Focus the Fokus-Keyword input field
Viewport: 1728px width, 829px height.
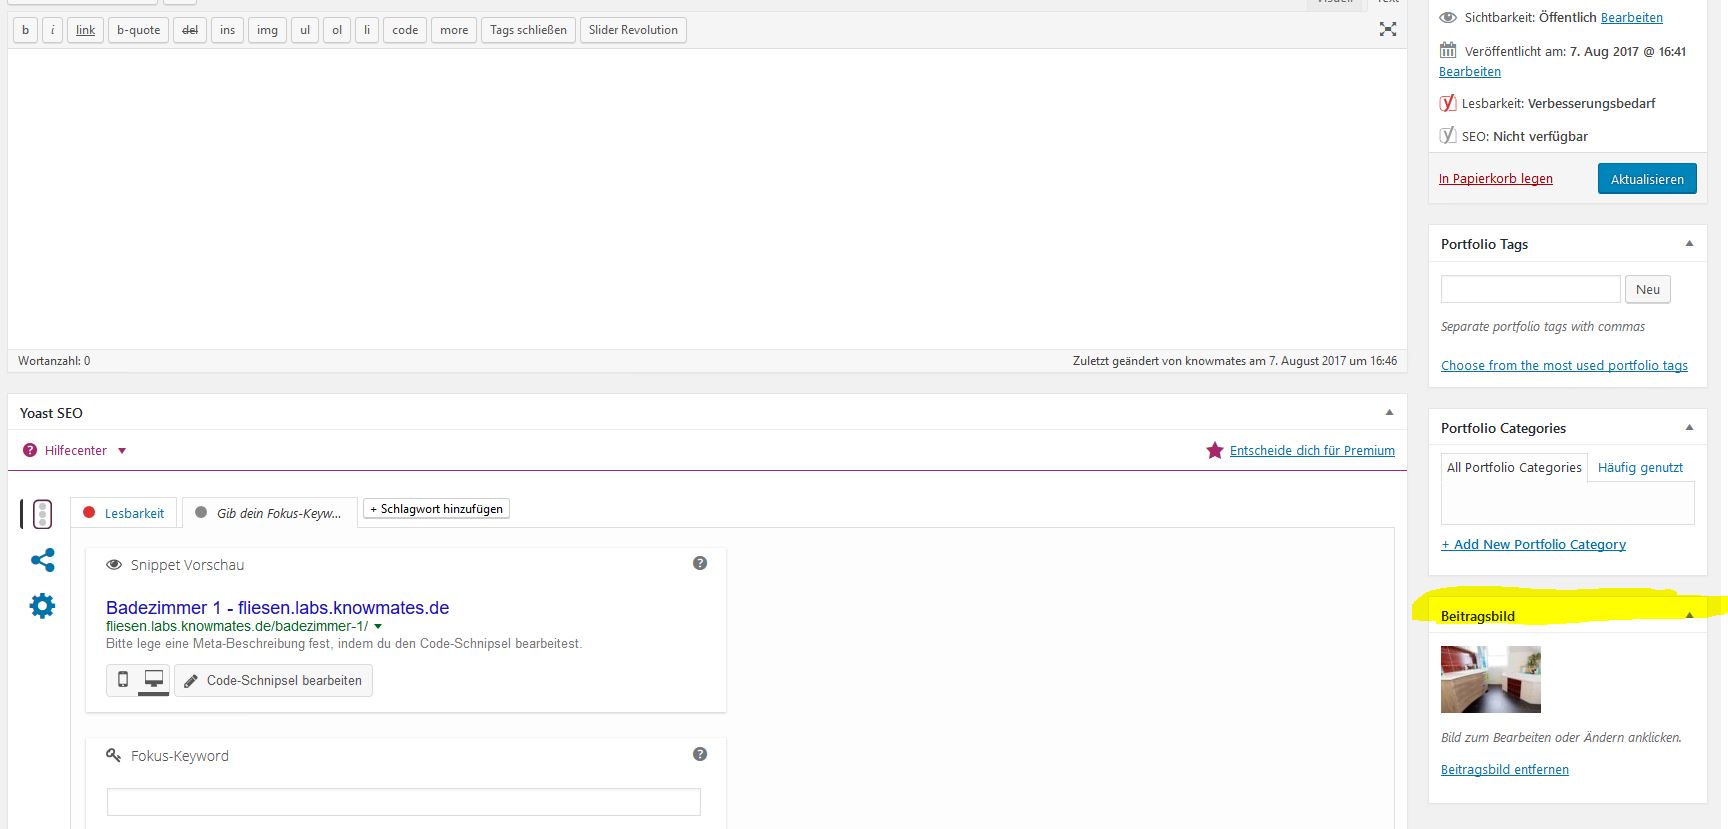[x=404, y=802]
